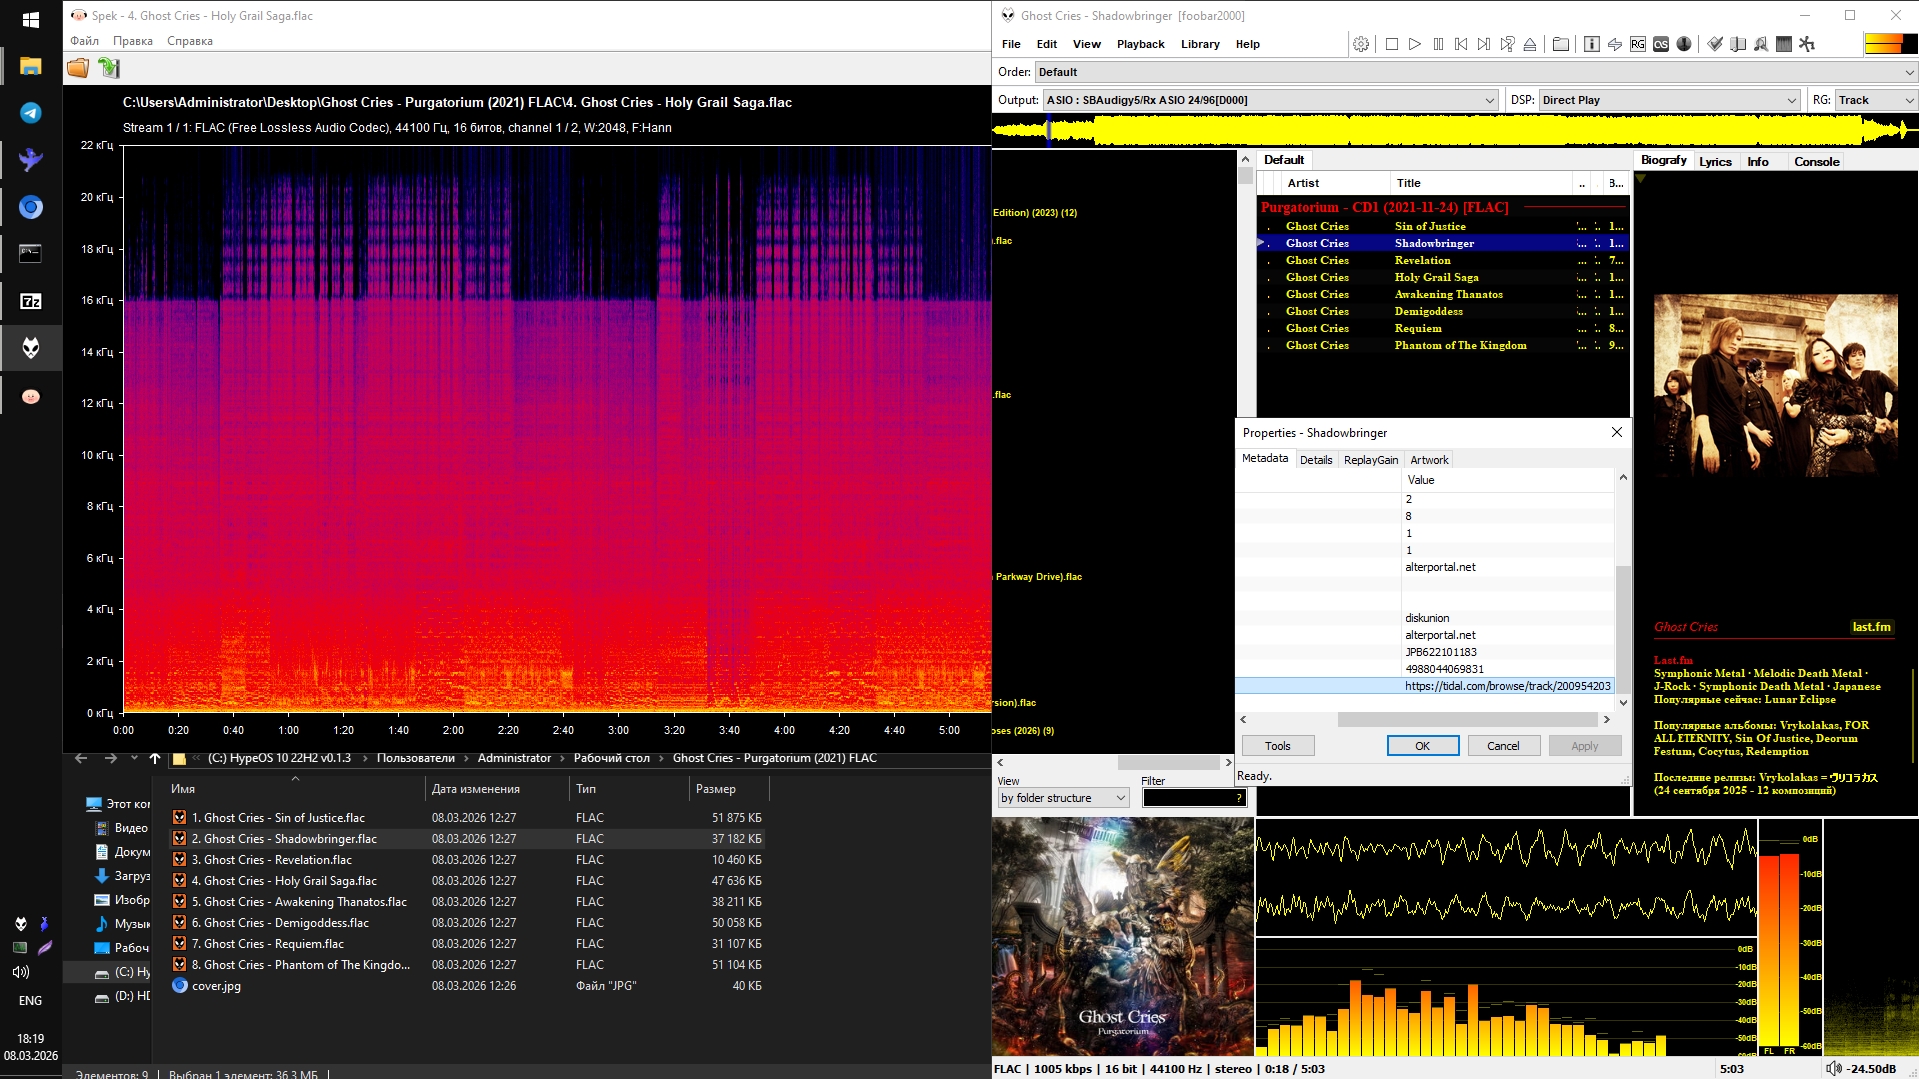Stop playback in foobar2000

(1391, 44)
